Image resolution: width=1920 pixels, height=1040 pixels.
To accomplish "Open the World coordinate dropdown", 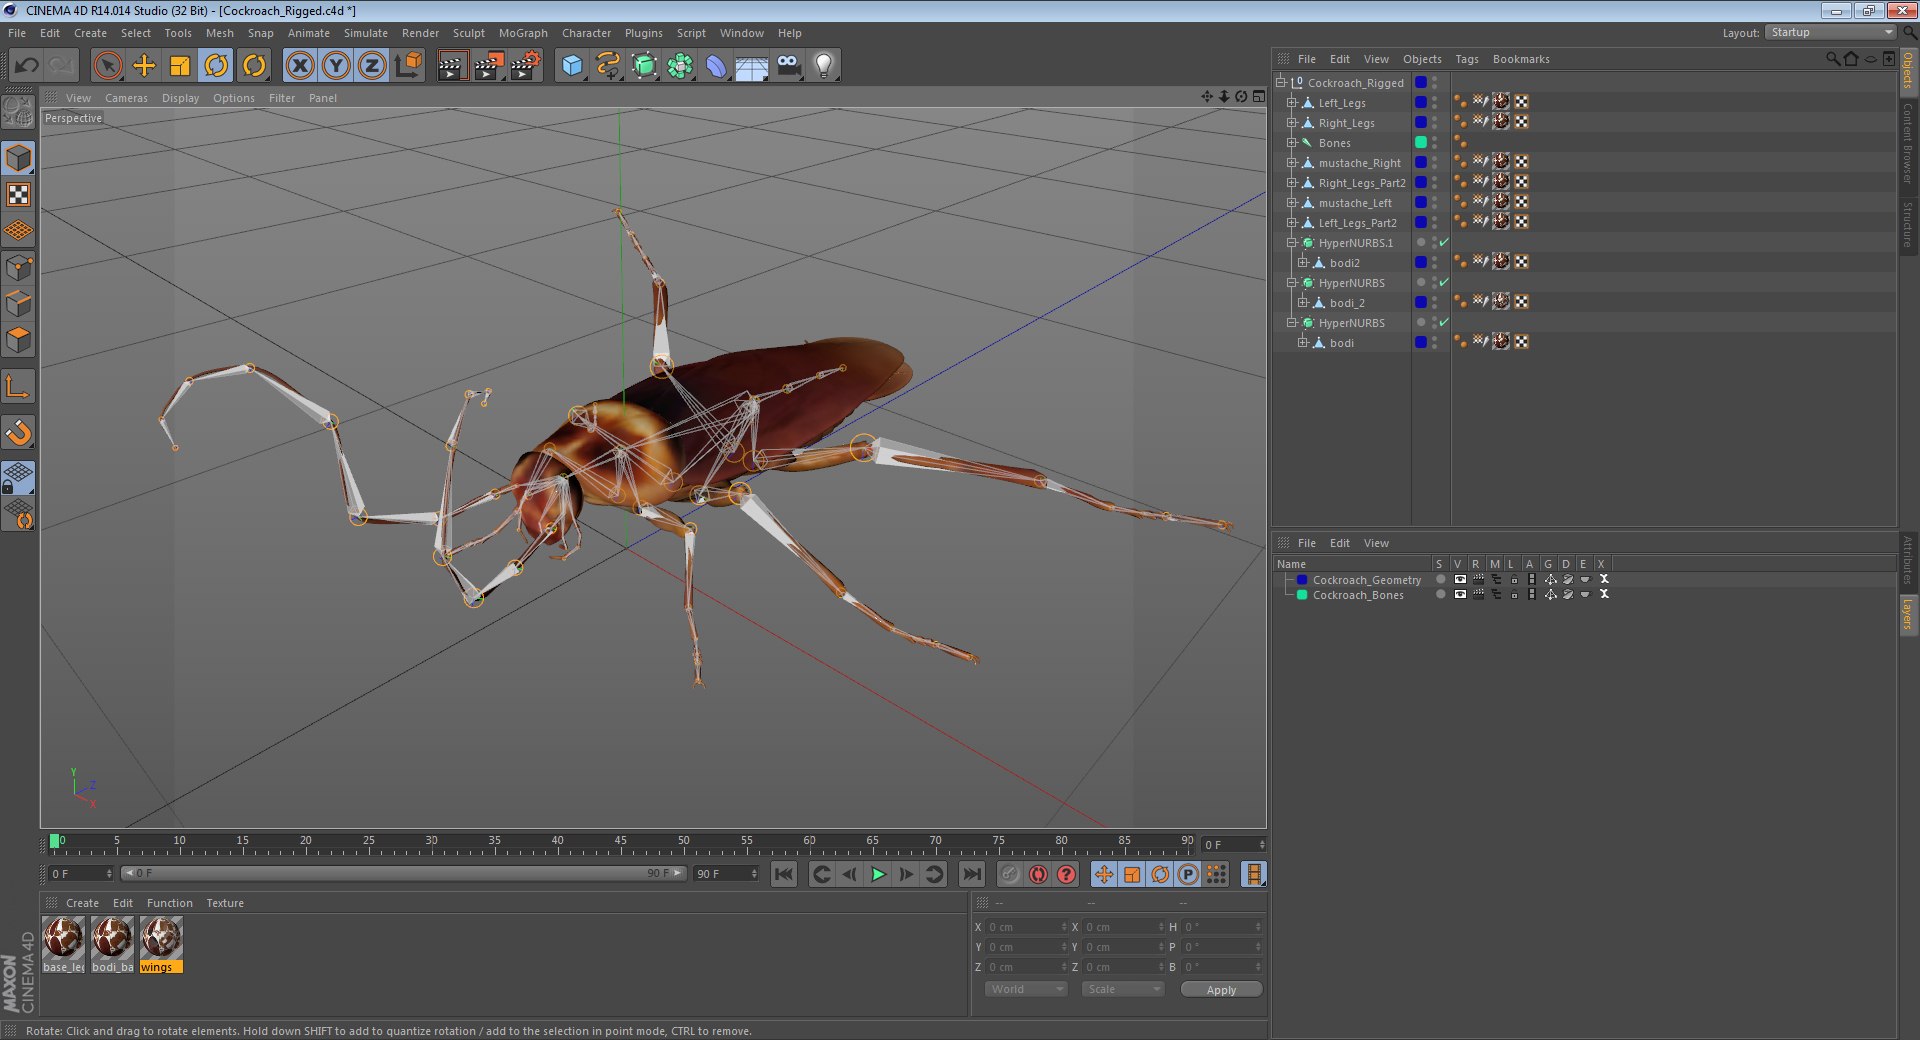I will click(1026, 989).
